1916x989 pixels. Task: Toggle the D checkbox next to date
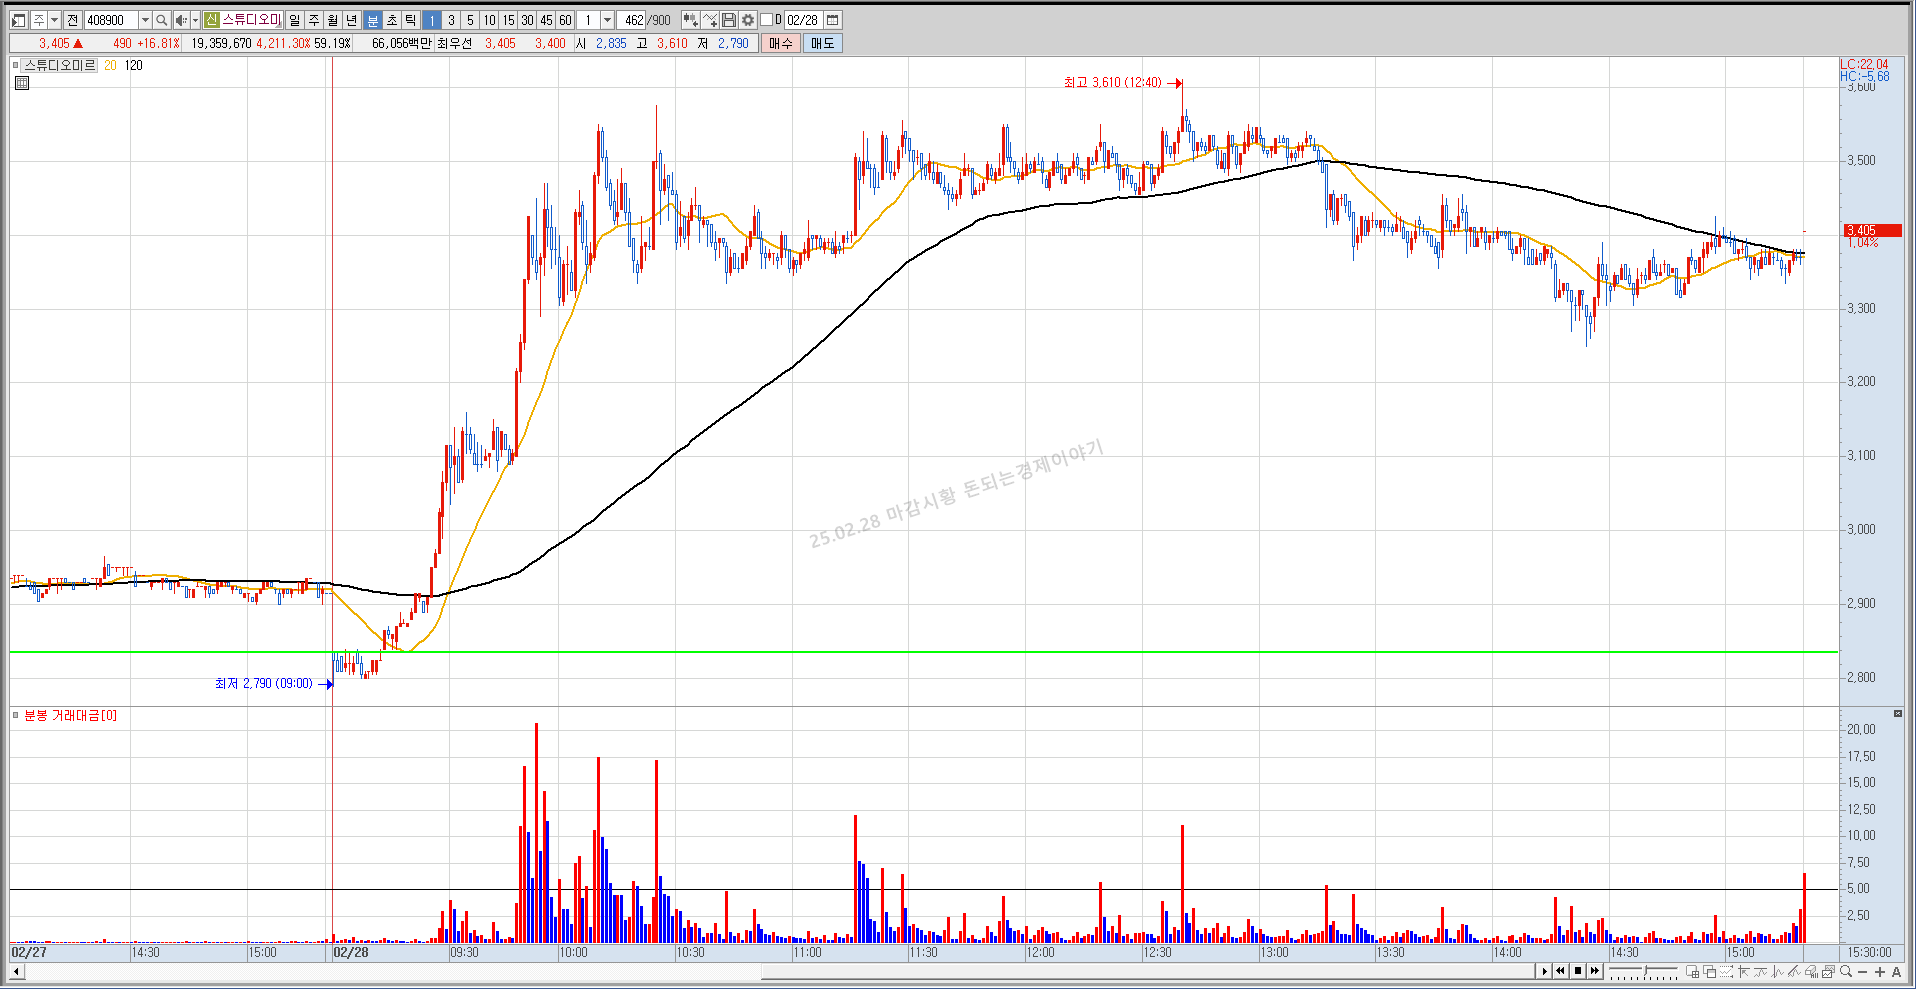coord(766,20)
